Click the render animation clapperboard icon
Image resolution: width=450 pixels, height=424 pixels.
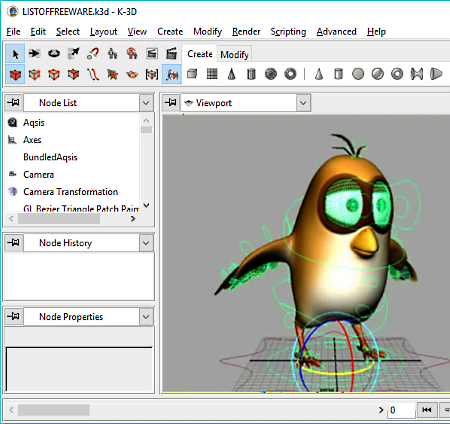point(171,54)
